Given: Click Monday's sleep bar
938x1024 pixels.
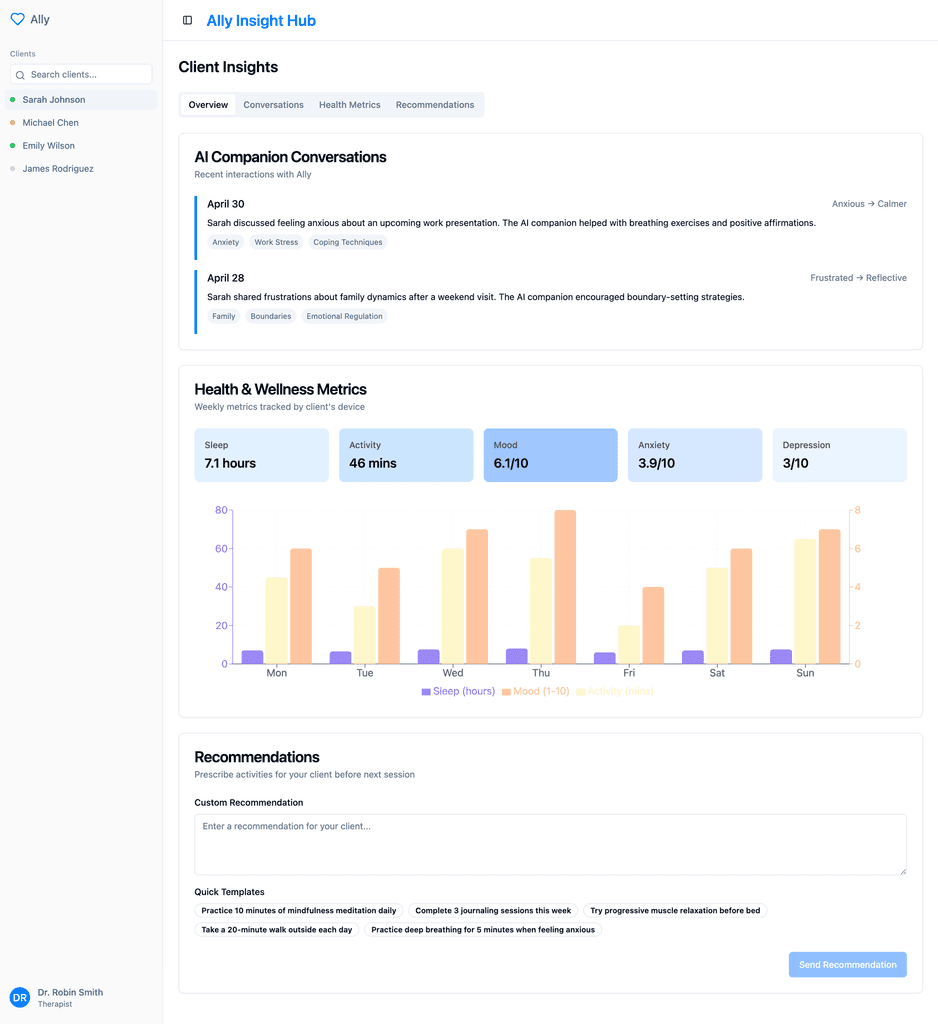Looking at the screenshot, I should click(252, 657).
